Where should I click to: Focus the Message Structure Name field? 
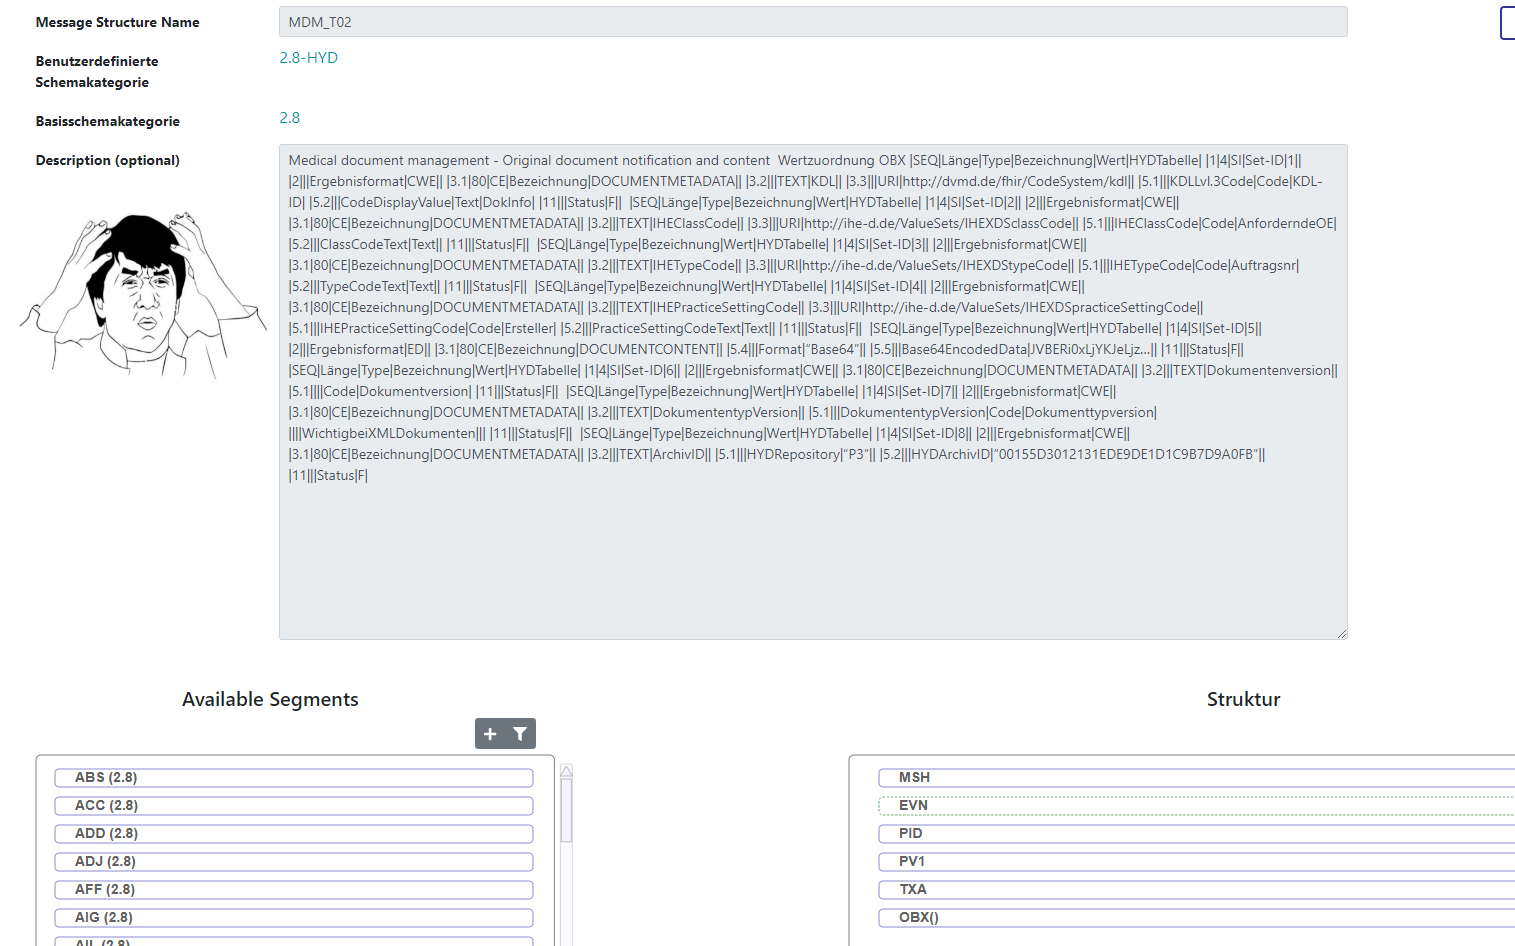[812, 22]
